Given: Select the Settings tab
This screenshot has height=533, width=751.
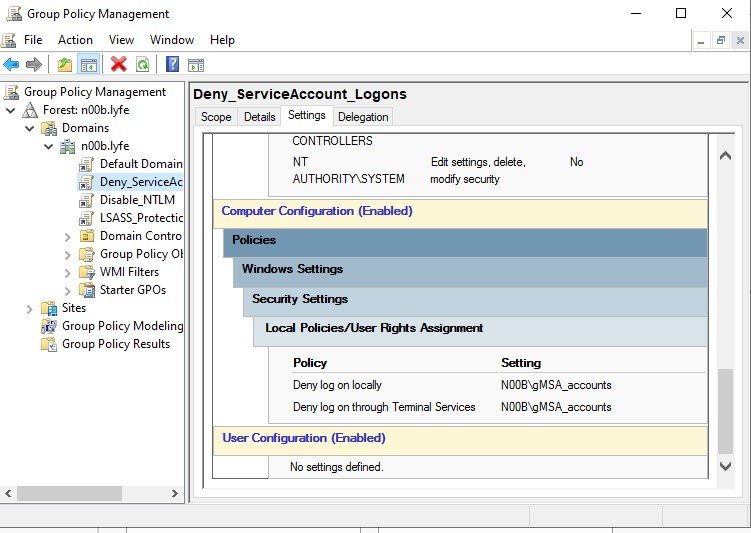Looking at the screenshot, I should point(307,115).
